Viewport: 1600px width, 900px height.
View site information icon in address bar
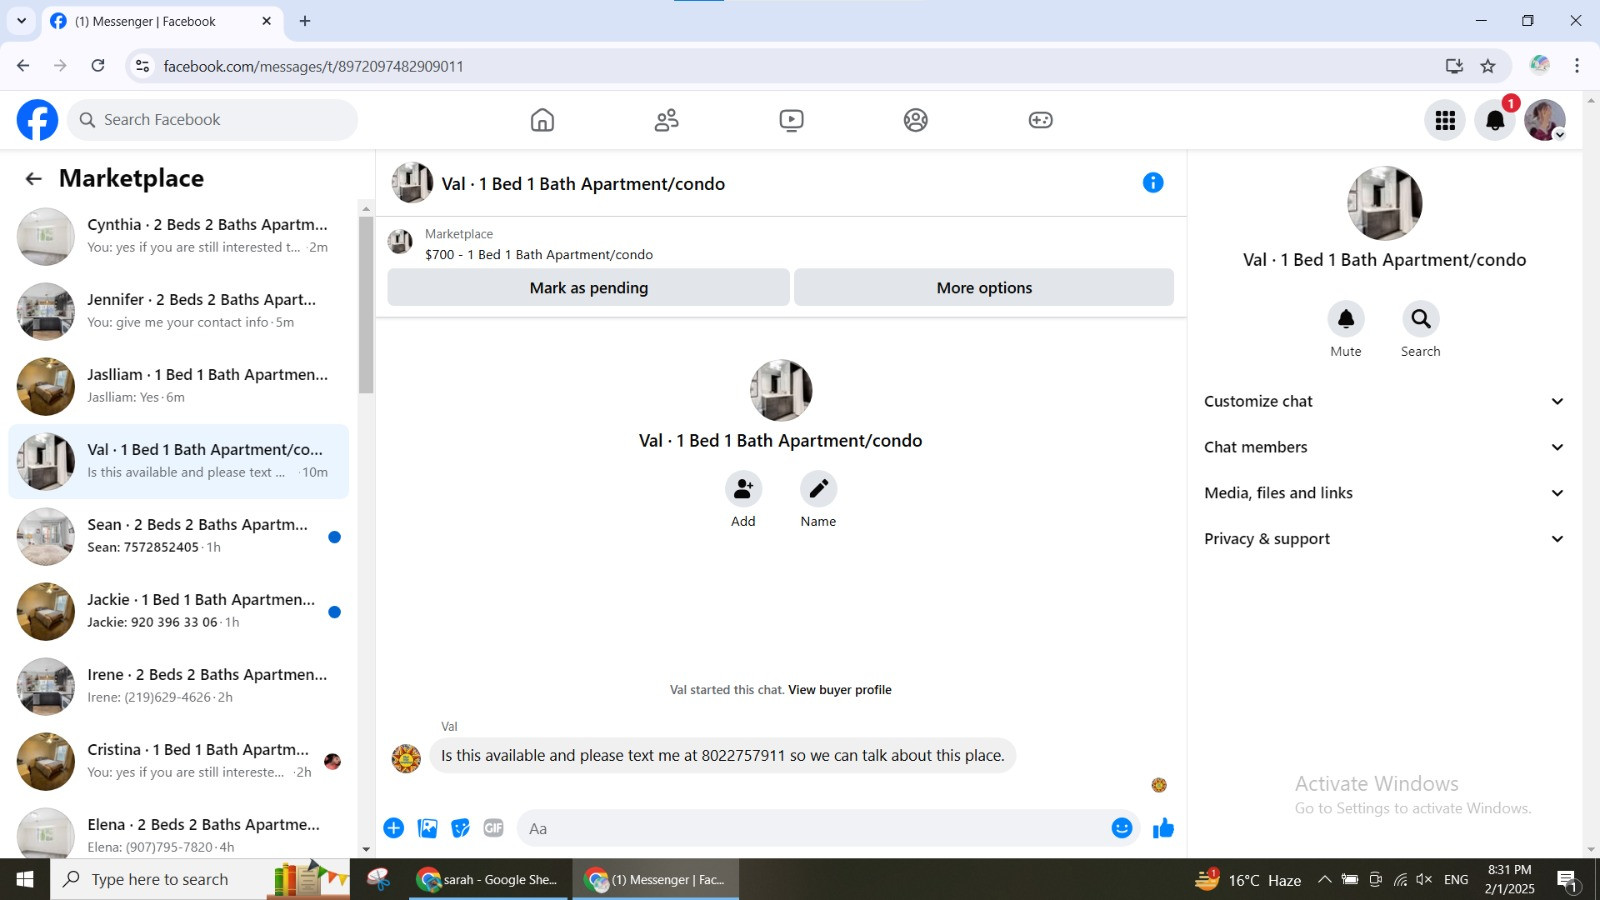(x=142, y=66)
